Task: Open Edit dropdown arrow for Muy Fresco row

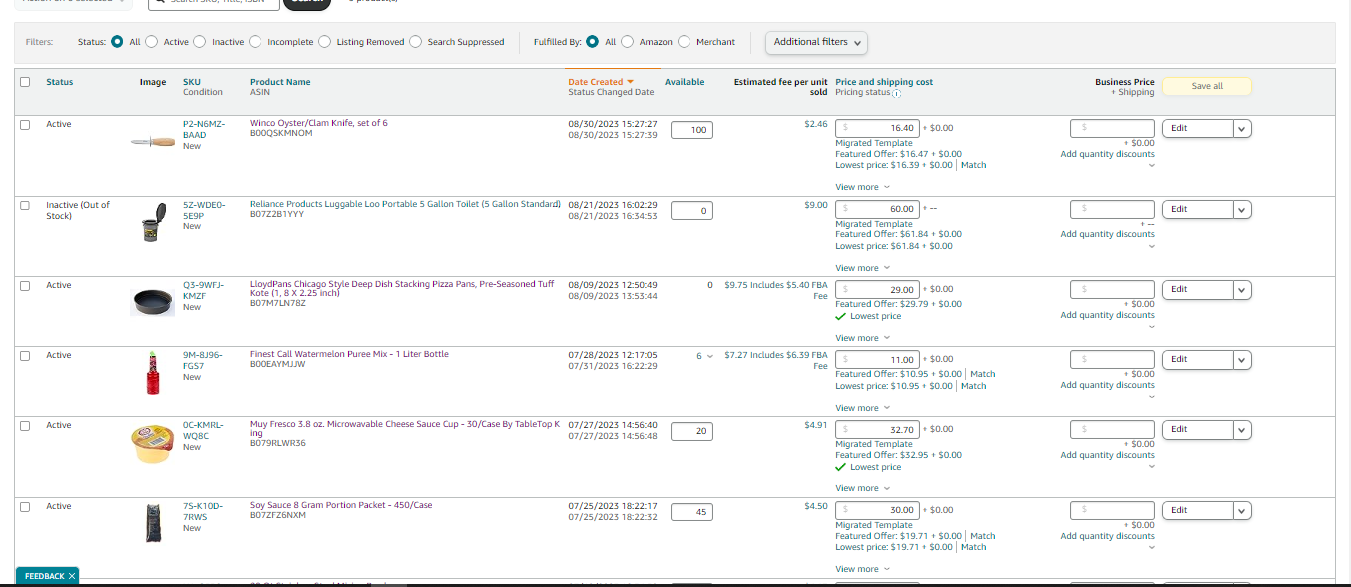Action: [1242, 429]
